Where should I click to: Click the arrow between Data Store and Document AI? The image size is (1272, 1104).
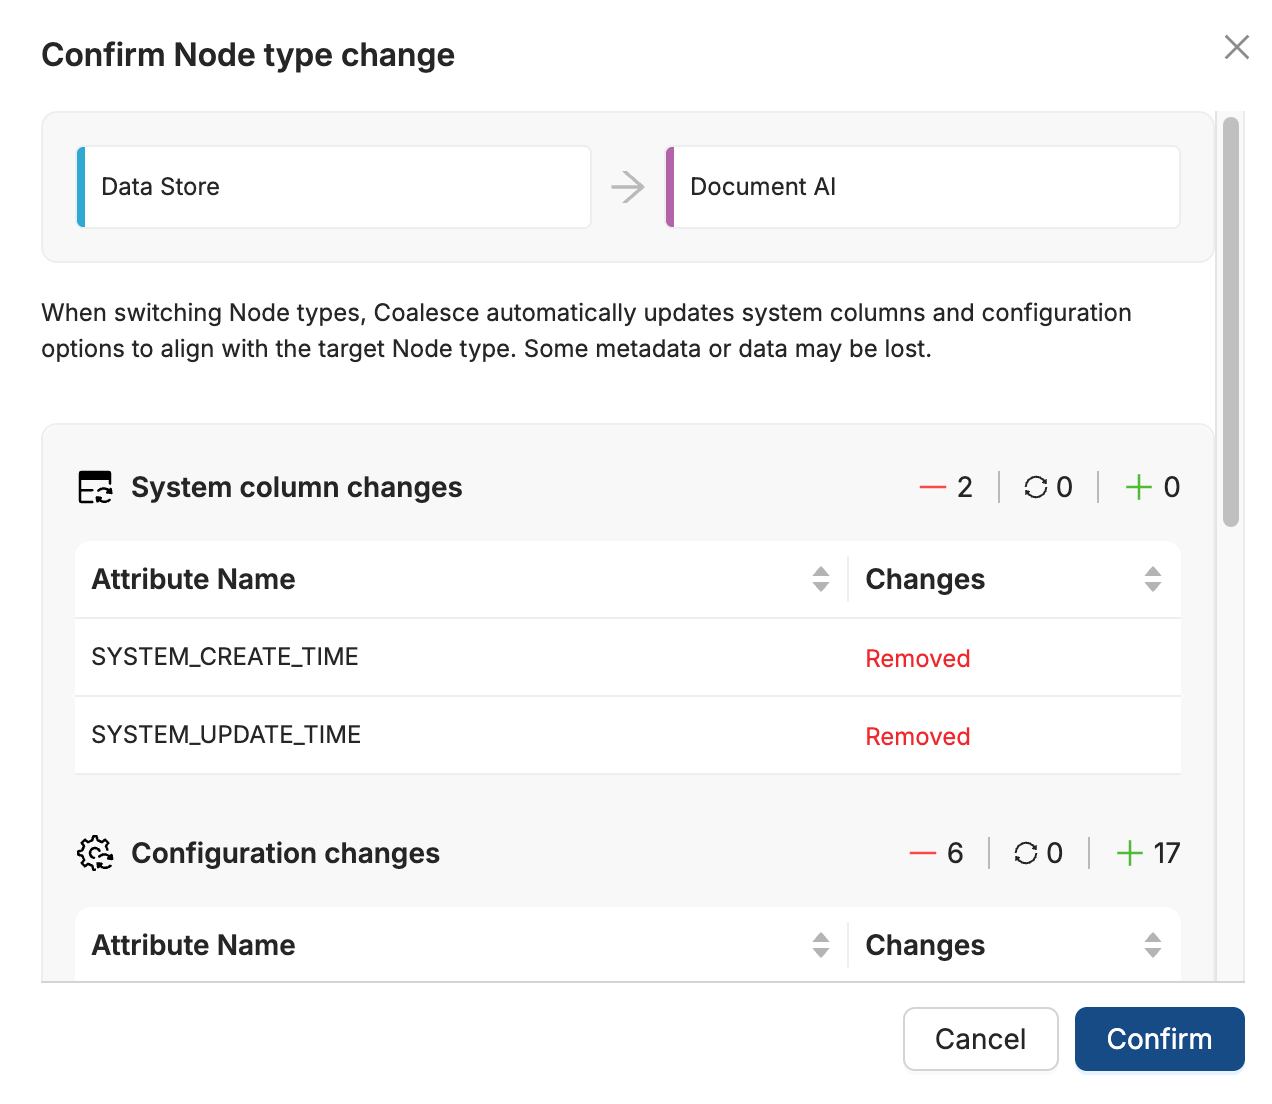tap(628, 187)
